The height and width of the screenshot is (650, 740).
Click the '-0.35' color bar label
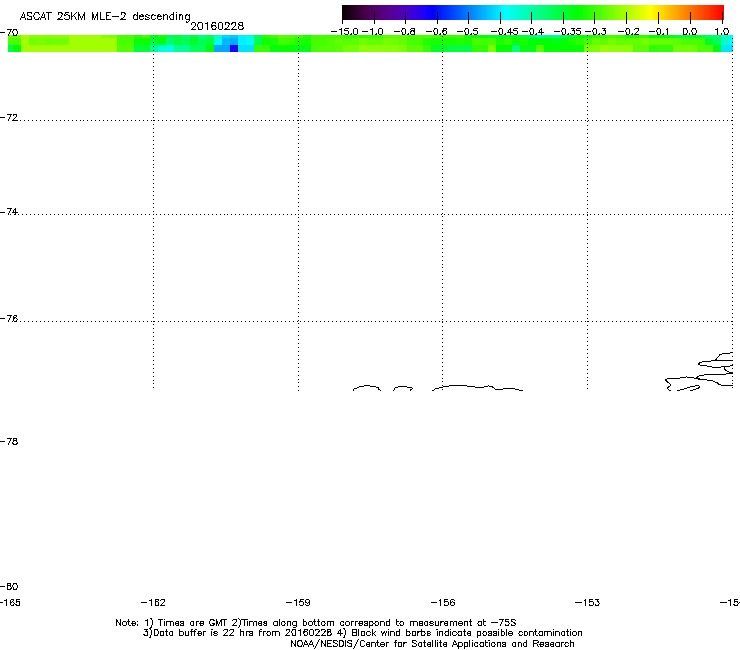pos(567,32)
